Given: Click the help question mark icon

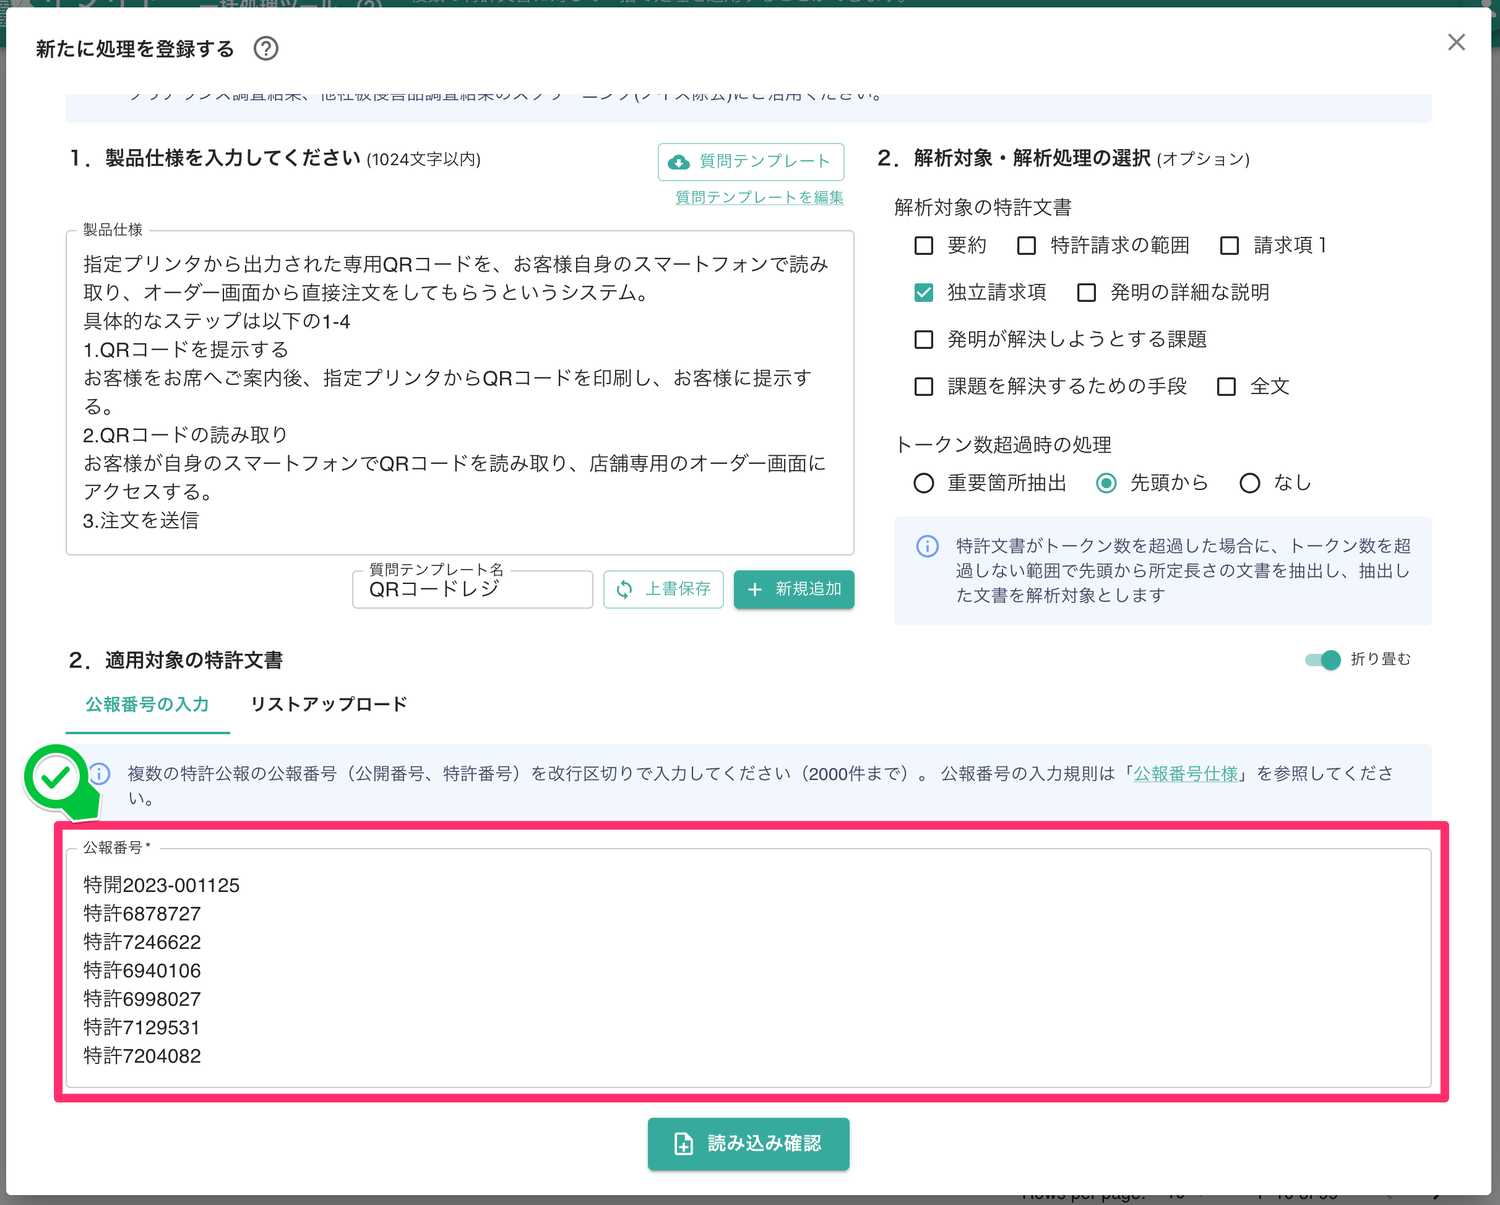Looking at the screenshot, I should point(266,48).
